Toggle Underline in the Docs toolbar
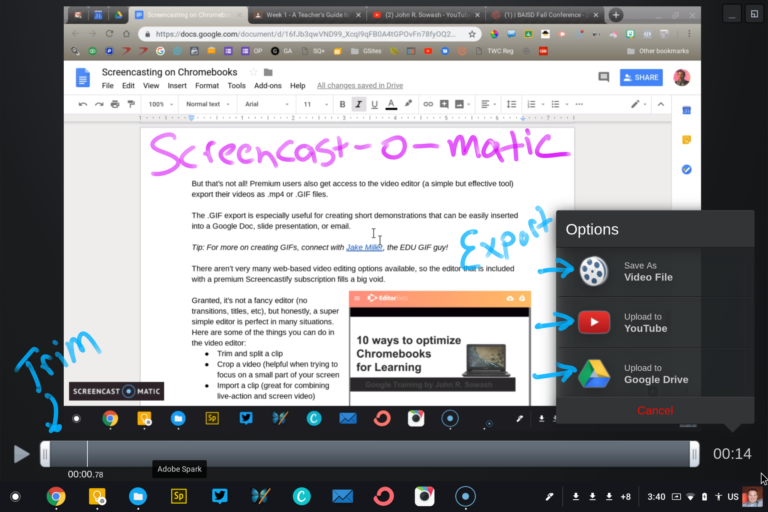 [x=375, y=104]
